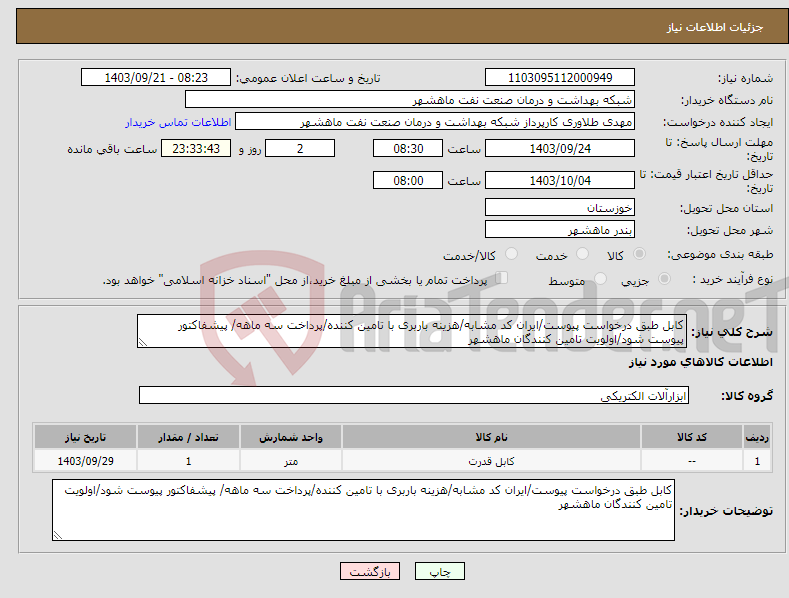This screenshot has width=789, height=598.
Task: Click the remaining days field showing 2
Action: pyautogui.click(x=300, y=148)
